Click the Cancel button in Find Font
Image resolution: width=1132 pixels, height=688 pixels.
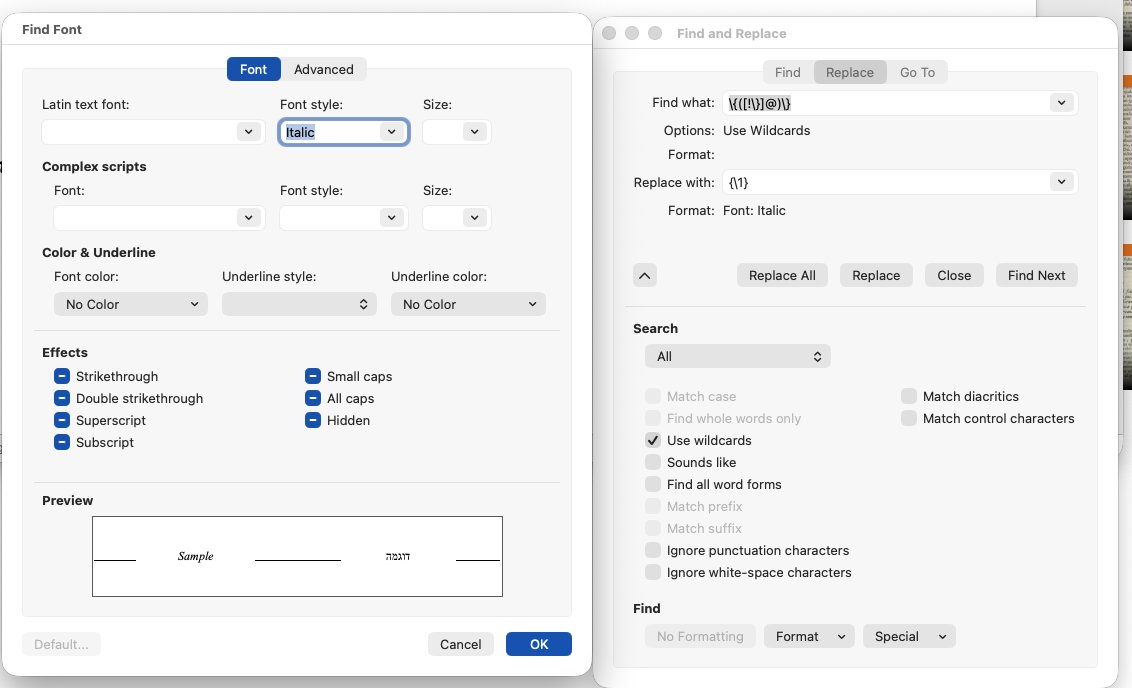tap(461, 644)
